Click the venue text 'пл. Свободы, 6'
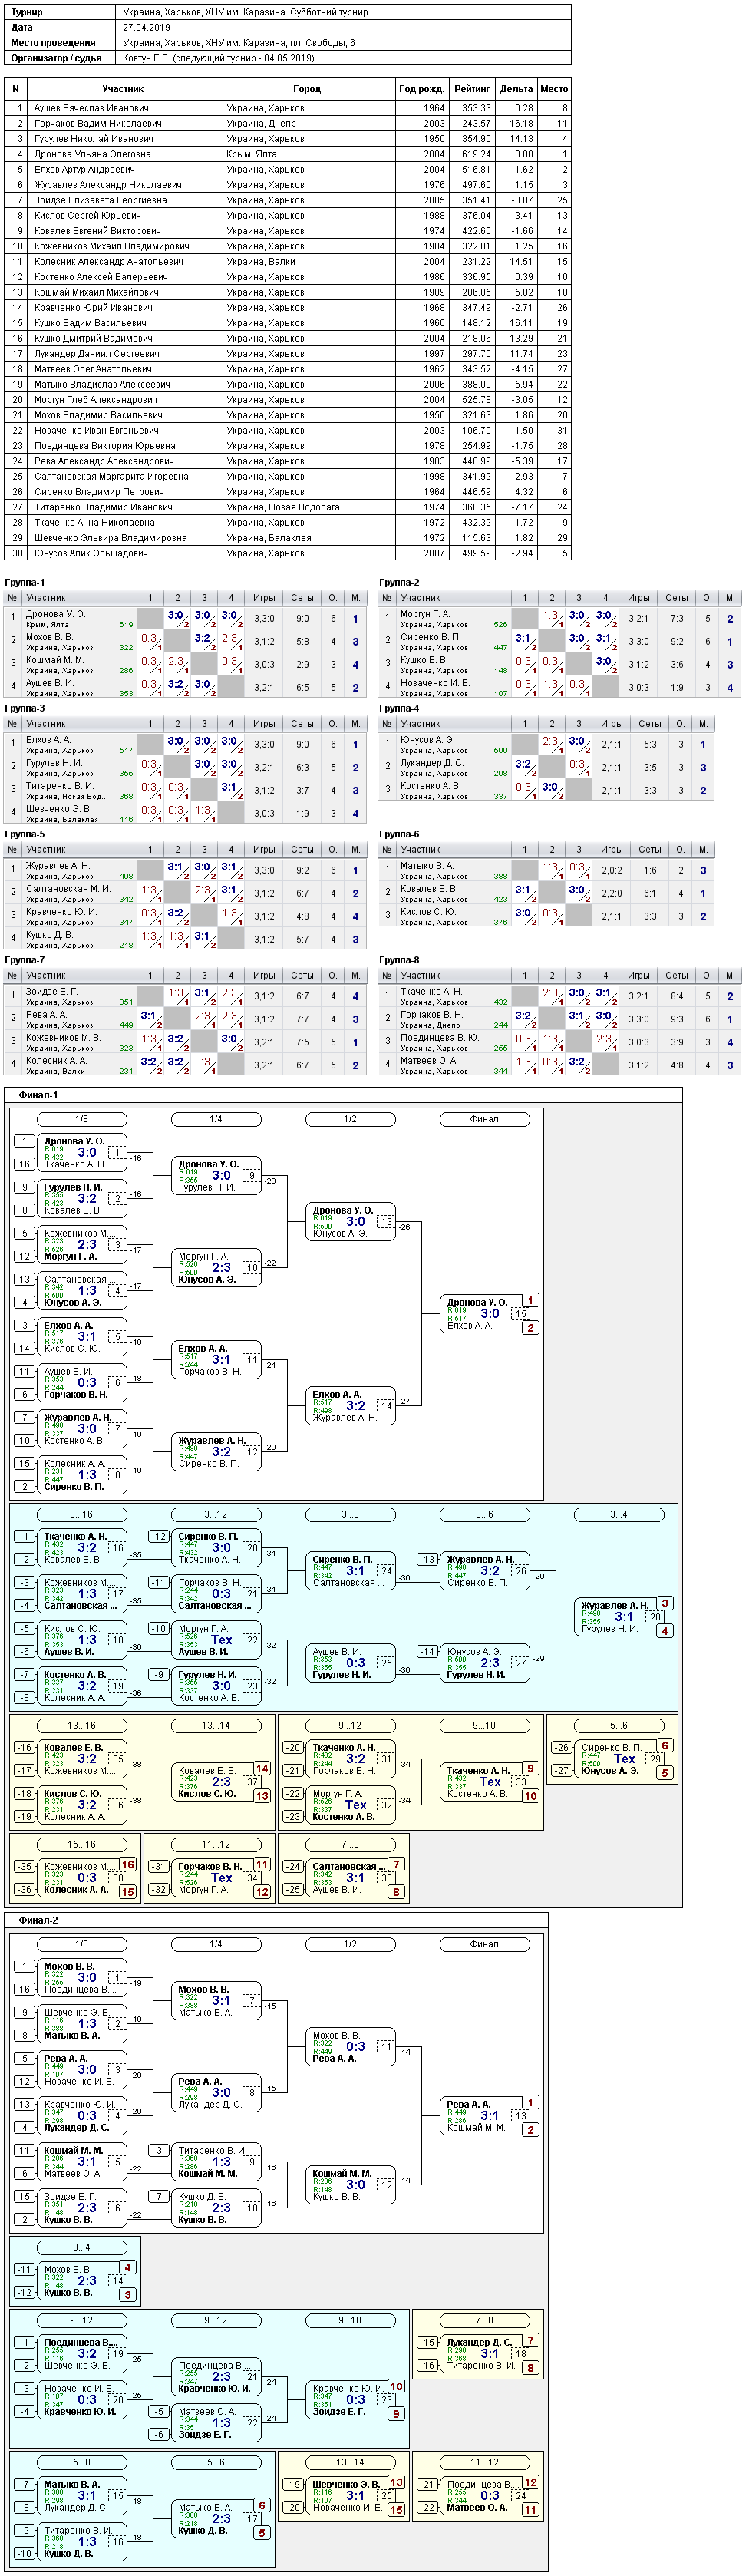This screenshot has width=749, height=2576. coord(320,43)
